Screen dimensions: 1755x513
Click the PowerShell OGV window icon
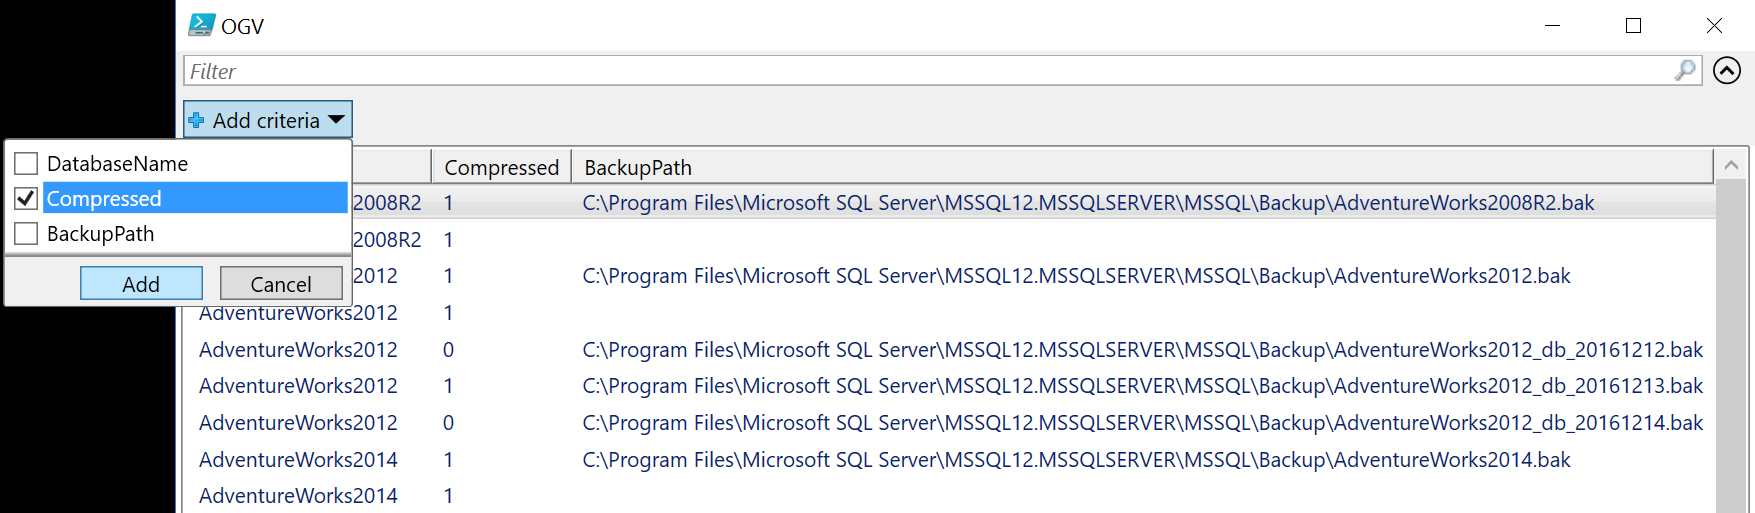click(201, 25)
